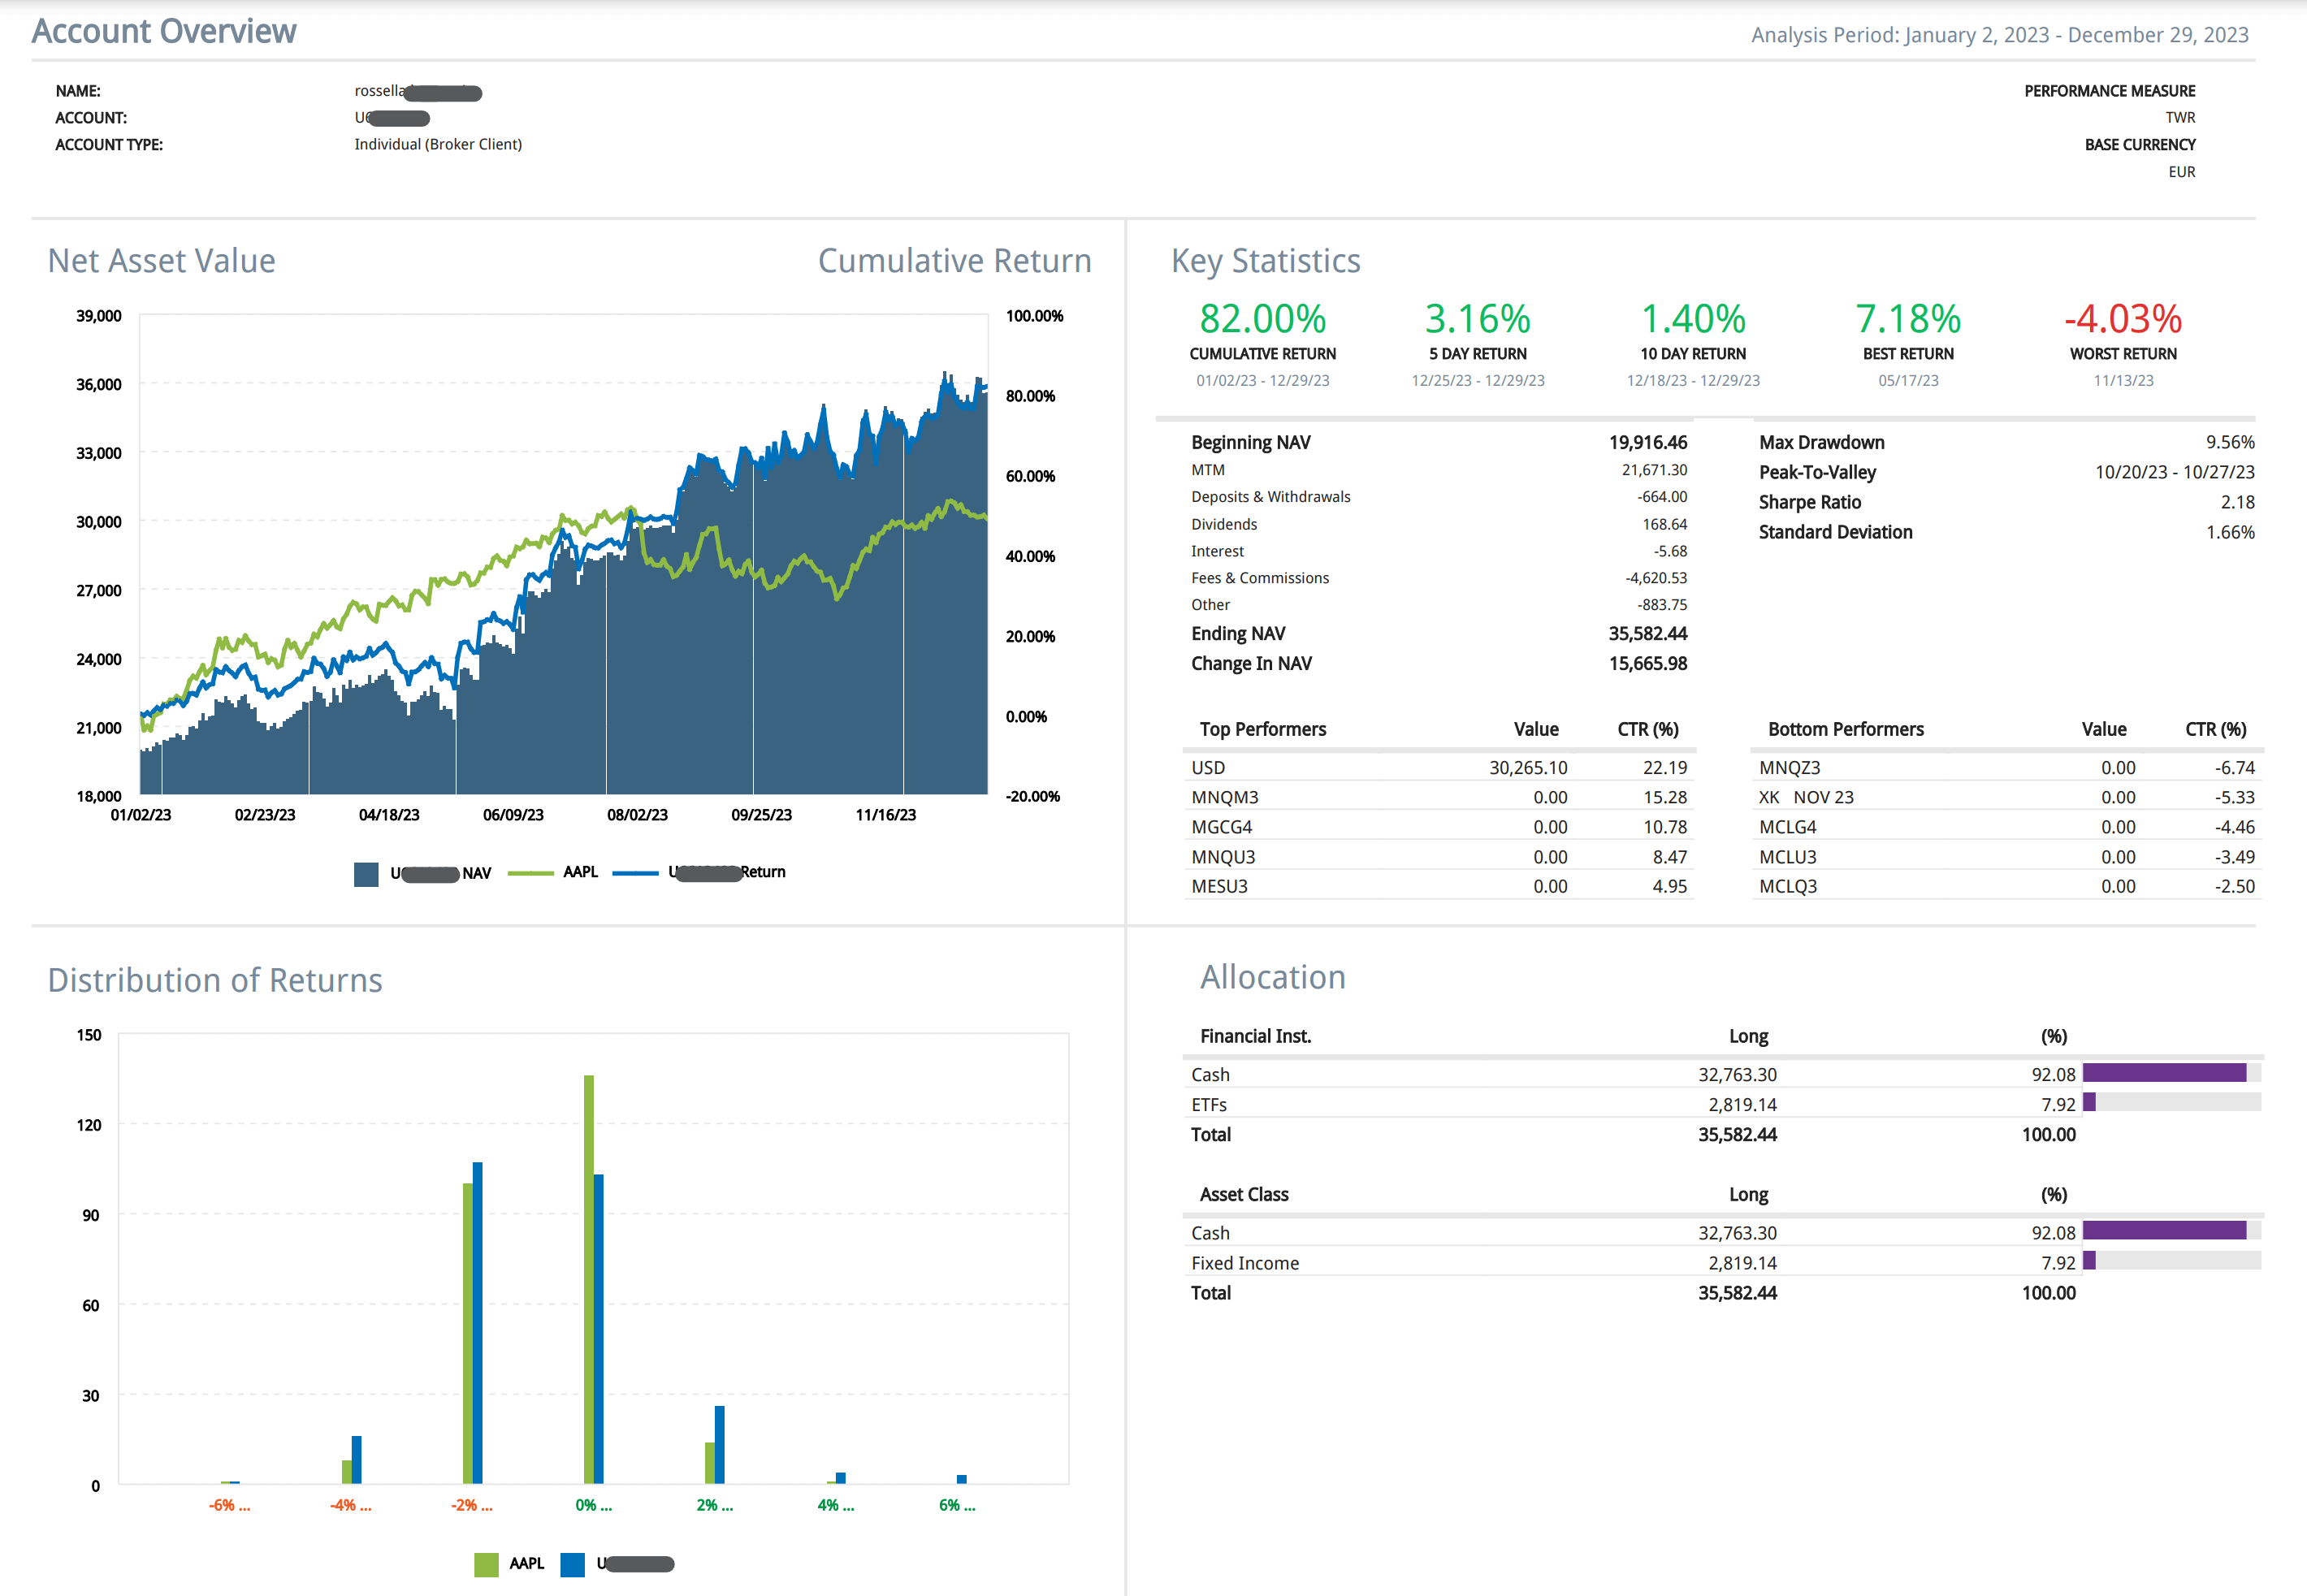Screen dimensions: 2307x1596
Task: Click the purple Fixed Income allocation bar
Action: (x=2089, y=1261)
